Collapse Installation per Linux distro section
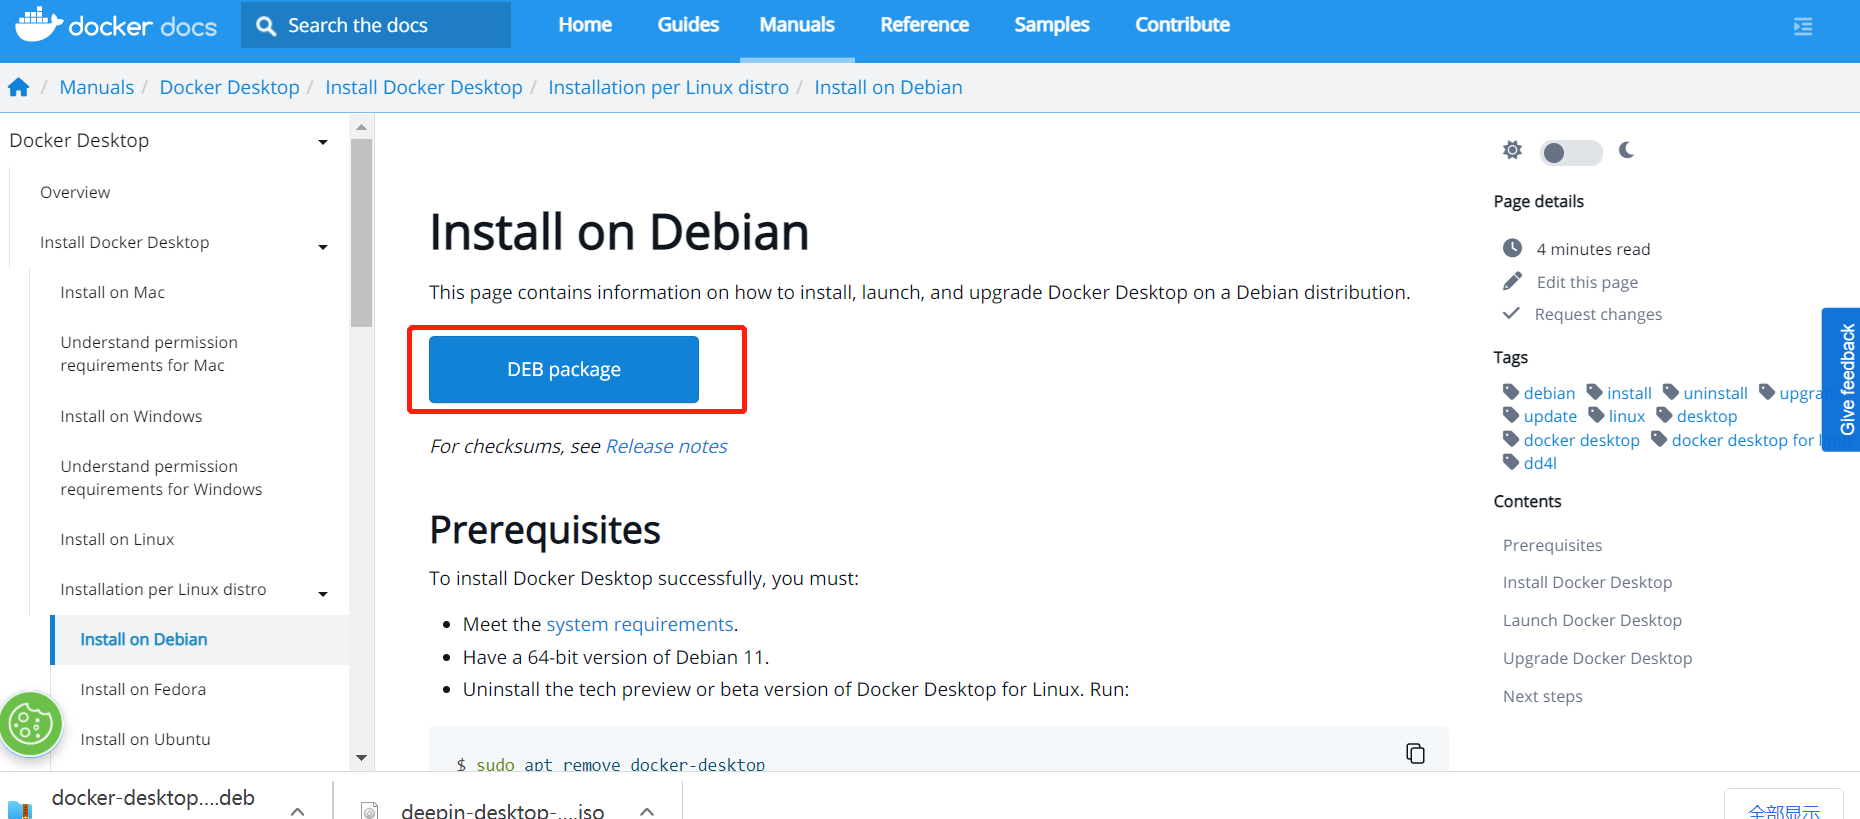 323,593
